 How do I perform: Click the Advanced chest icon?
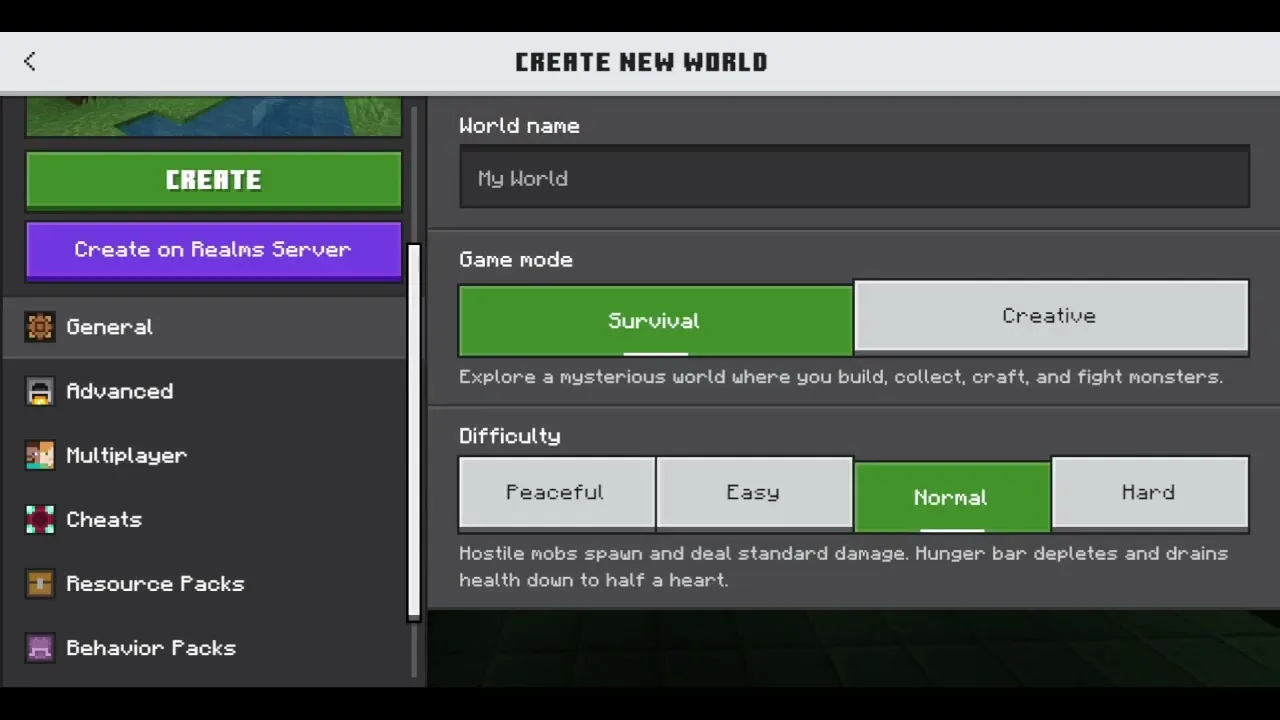40,391
